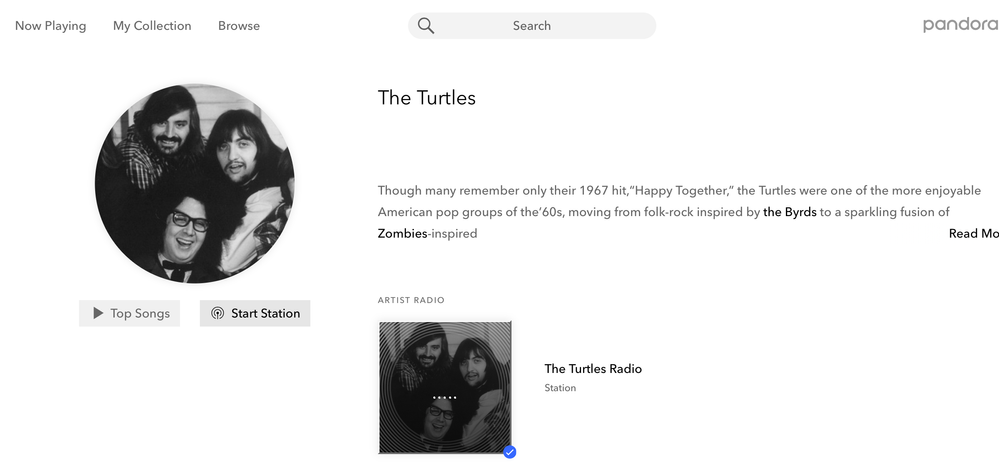Select The Turtles Radio station thumbnail
Viewport: 999px width, 462px height.
click(x=445, y=387)
